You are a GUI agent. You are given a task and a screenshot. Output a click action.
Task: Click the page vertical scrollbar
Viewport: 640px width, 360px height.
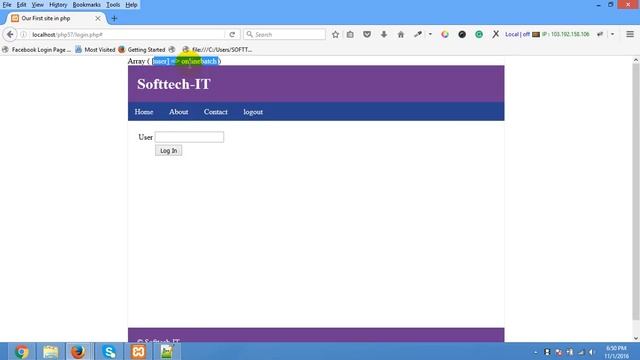click(x=636, y=192)
